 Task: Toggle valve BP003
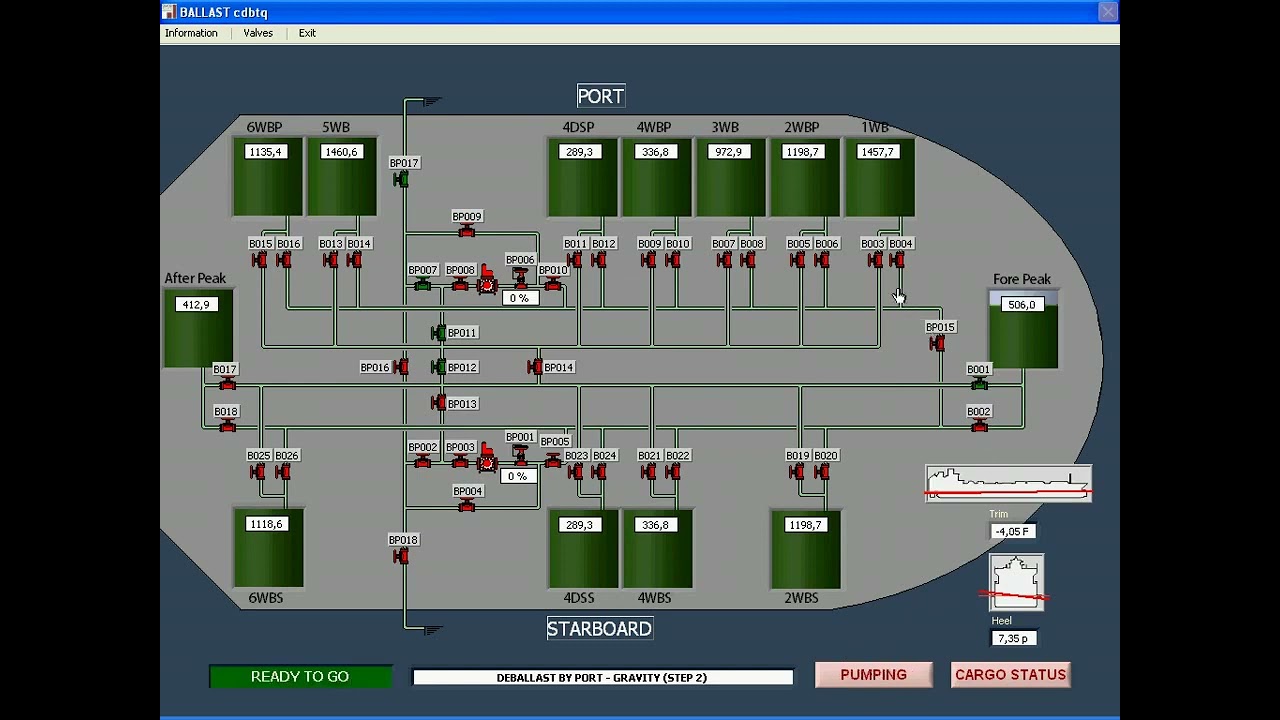[460, 462]
